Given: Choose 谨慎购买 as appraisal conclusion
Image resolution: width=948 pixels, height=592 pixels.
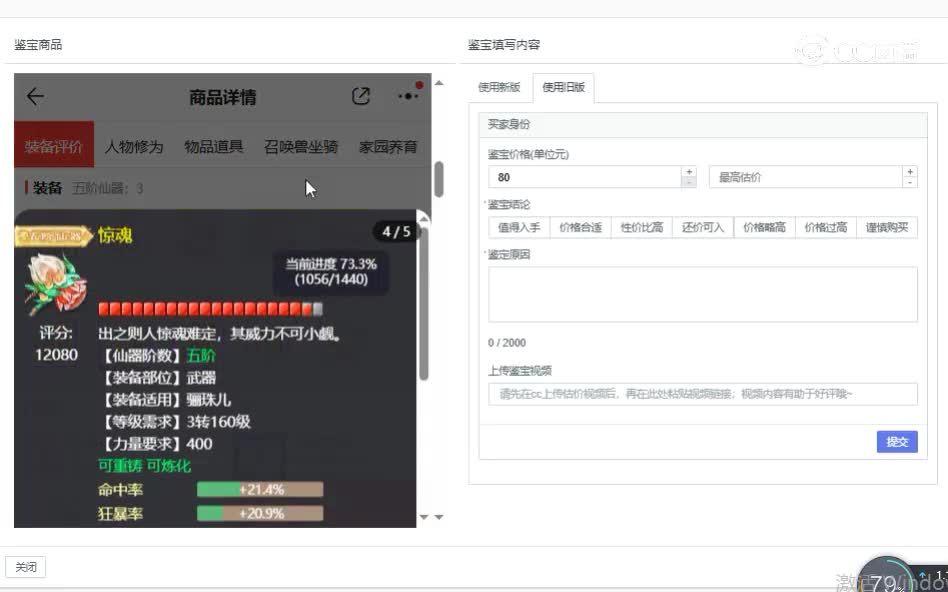Looking at the screenshot, I should point(886,227).
